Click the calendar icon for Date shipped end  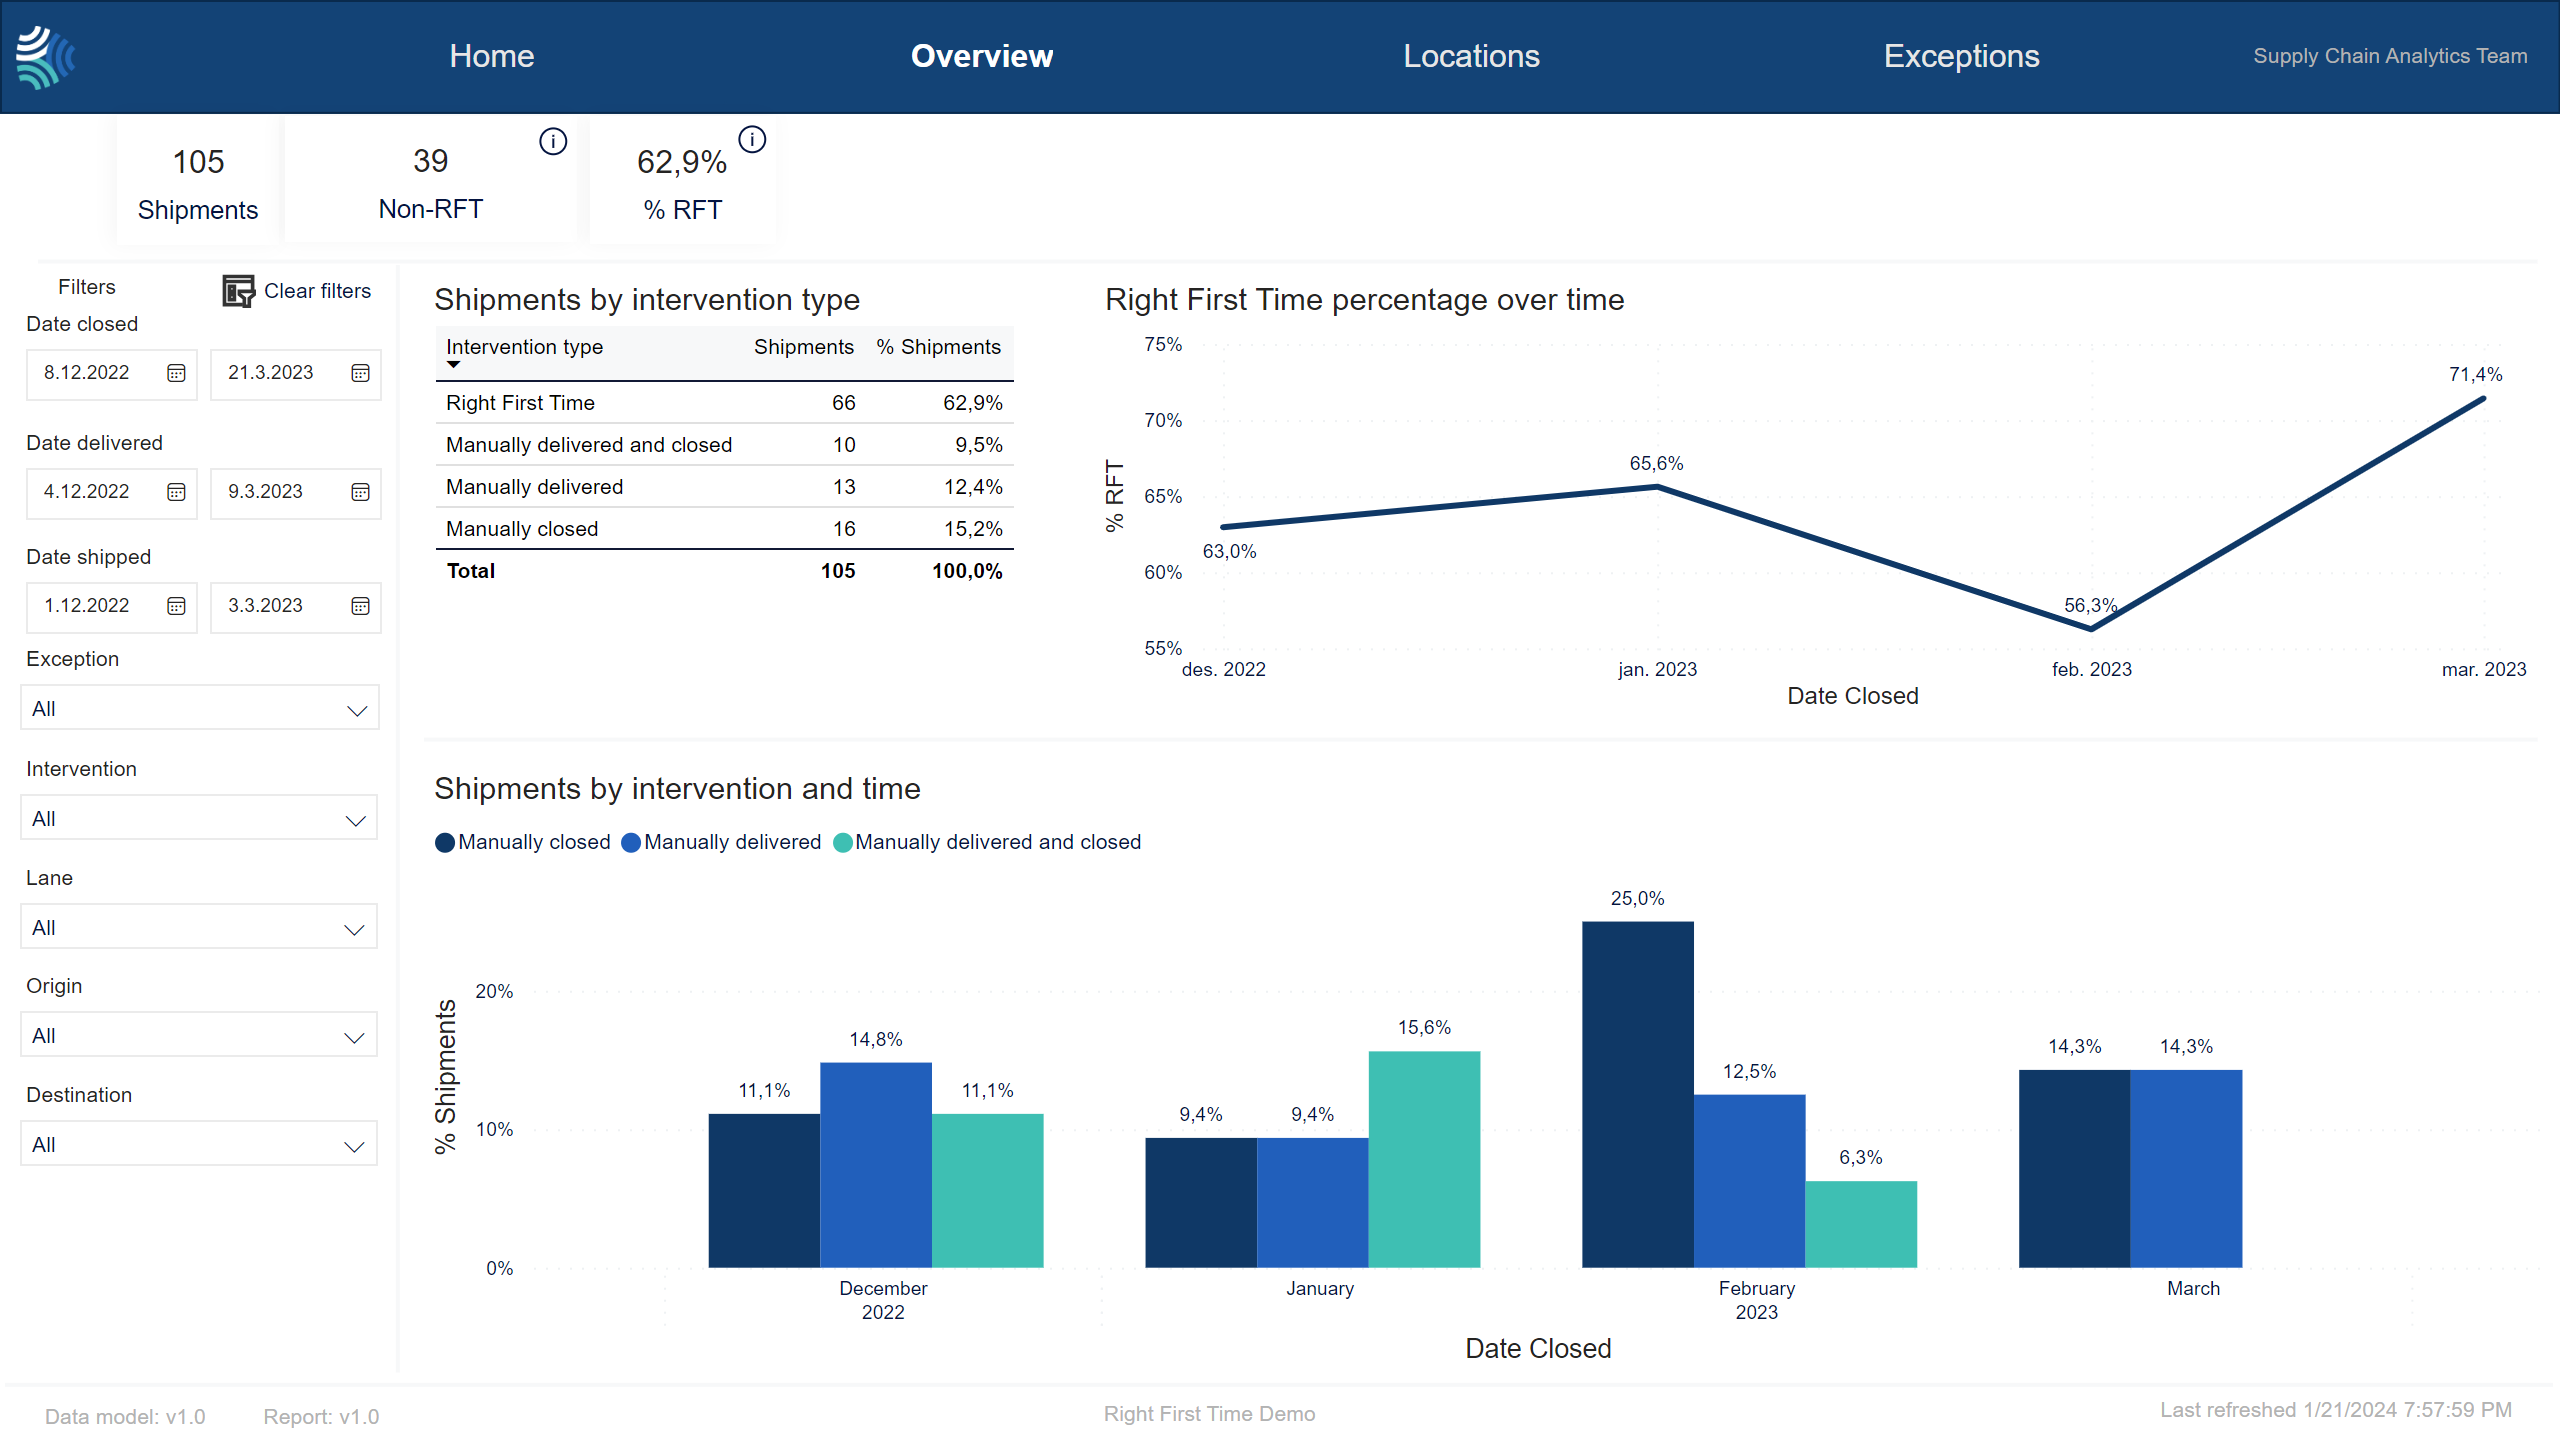359,603
